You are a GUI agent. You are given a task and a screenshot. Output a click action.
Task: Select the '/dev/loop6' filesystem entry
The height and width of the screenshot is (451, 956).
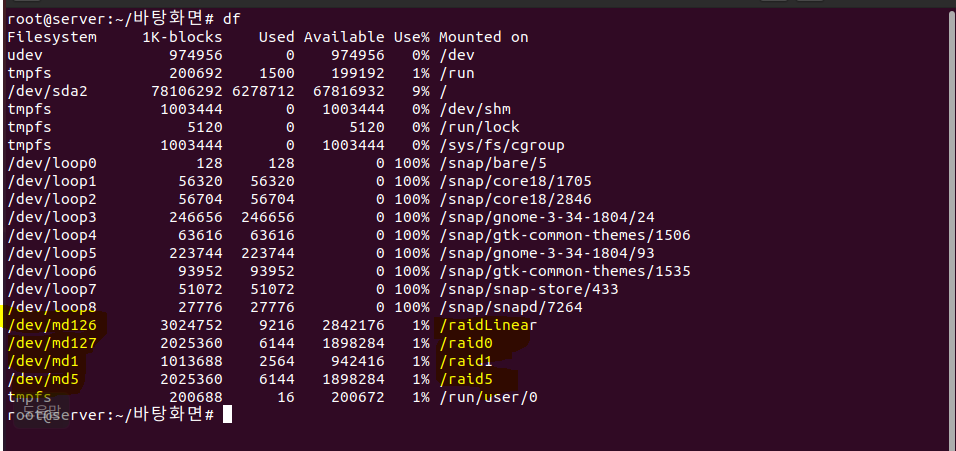click(x=52, y=271)
